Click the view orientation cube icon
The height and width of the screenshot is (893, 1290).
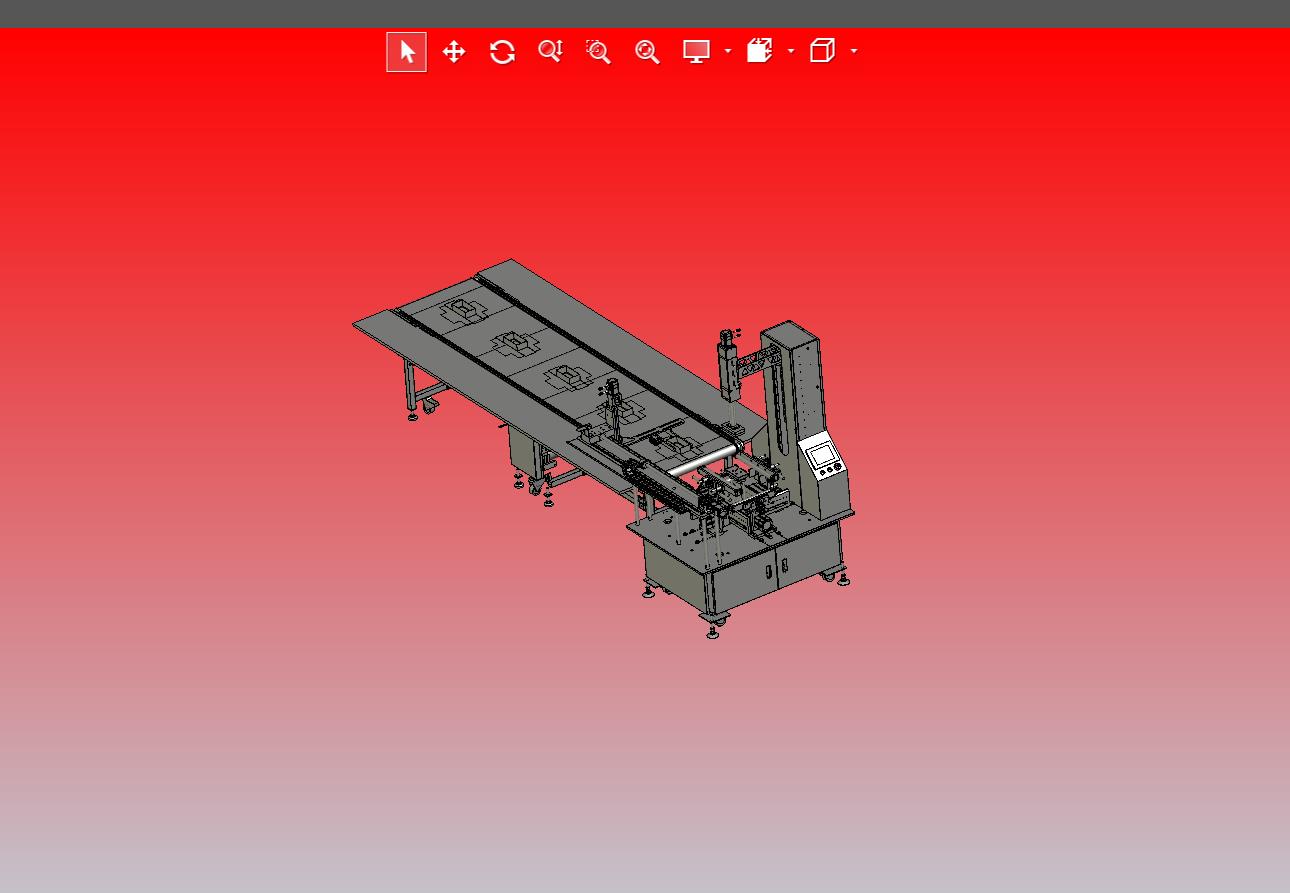(x=822, y=51)
